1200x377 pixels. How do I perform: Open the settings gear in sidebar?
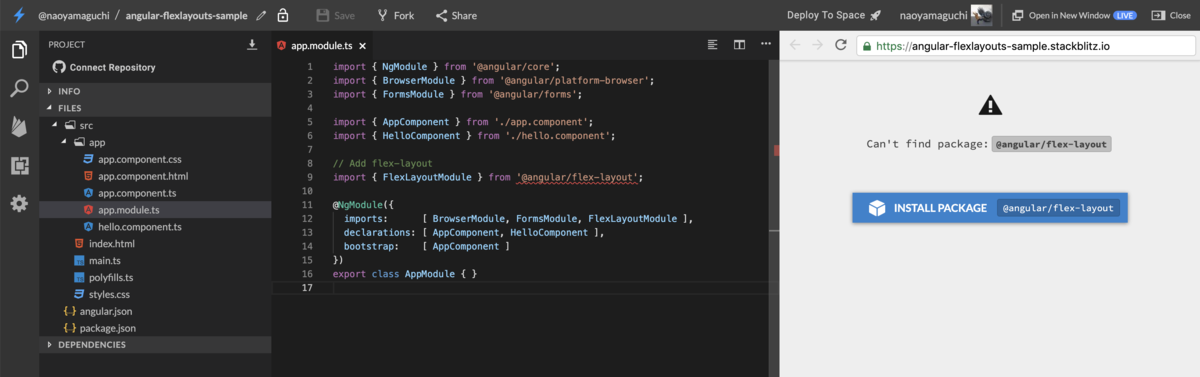tap(19, 203)
